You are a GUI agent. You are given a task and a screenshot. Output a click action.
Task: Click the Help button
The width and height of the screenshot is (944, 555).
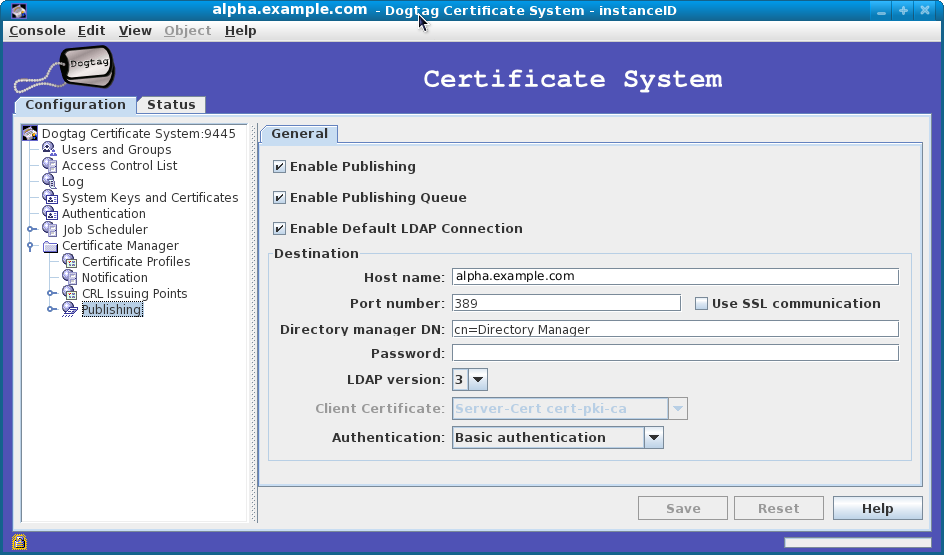pos(877,509)
